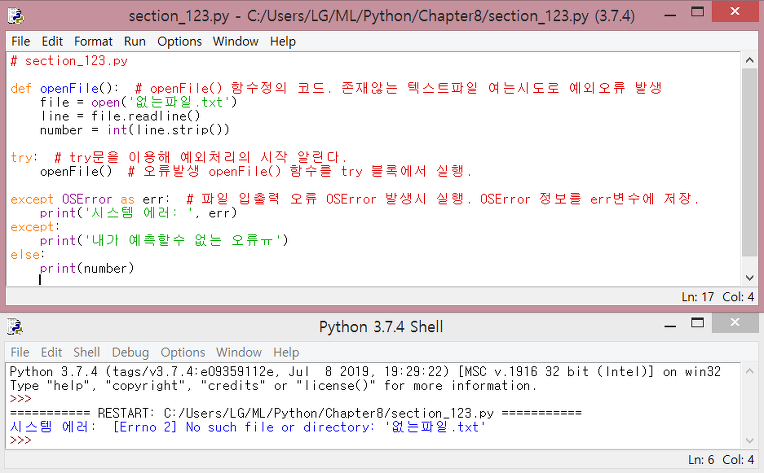Viewport: 764px width, 473px height.
Task: Open the Options menu in the editor window
Action: [179, 42]
